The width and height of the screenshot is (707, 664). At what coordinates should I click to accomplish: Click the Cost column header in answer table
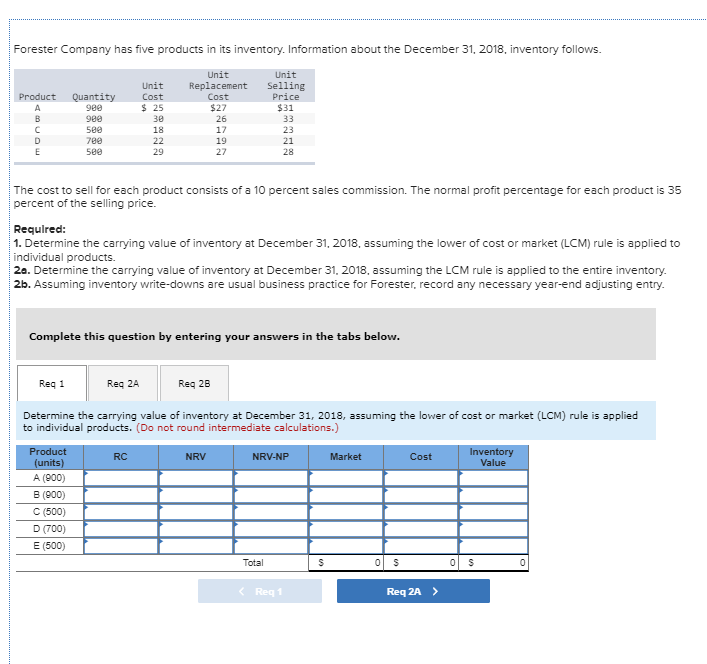click(x=421, y=457)
